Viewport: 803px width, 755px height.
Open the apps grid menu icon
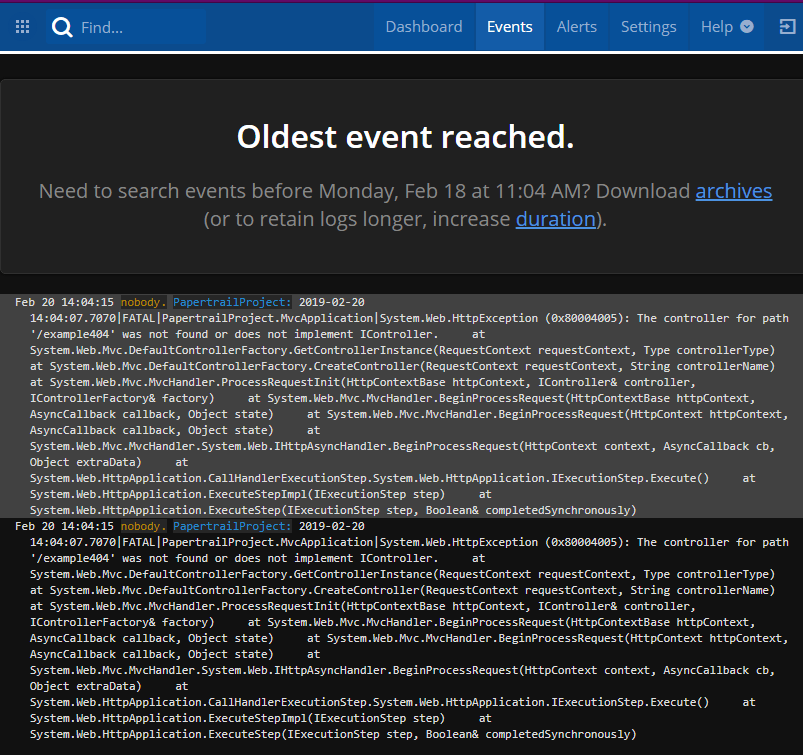tap(22, 27)
